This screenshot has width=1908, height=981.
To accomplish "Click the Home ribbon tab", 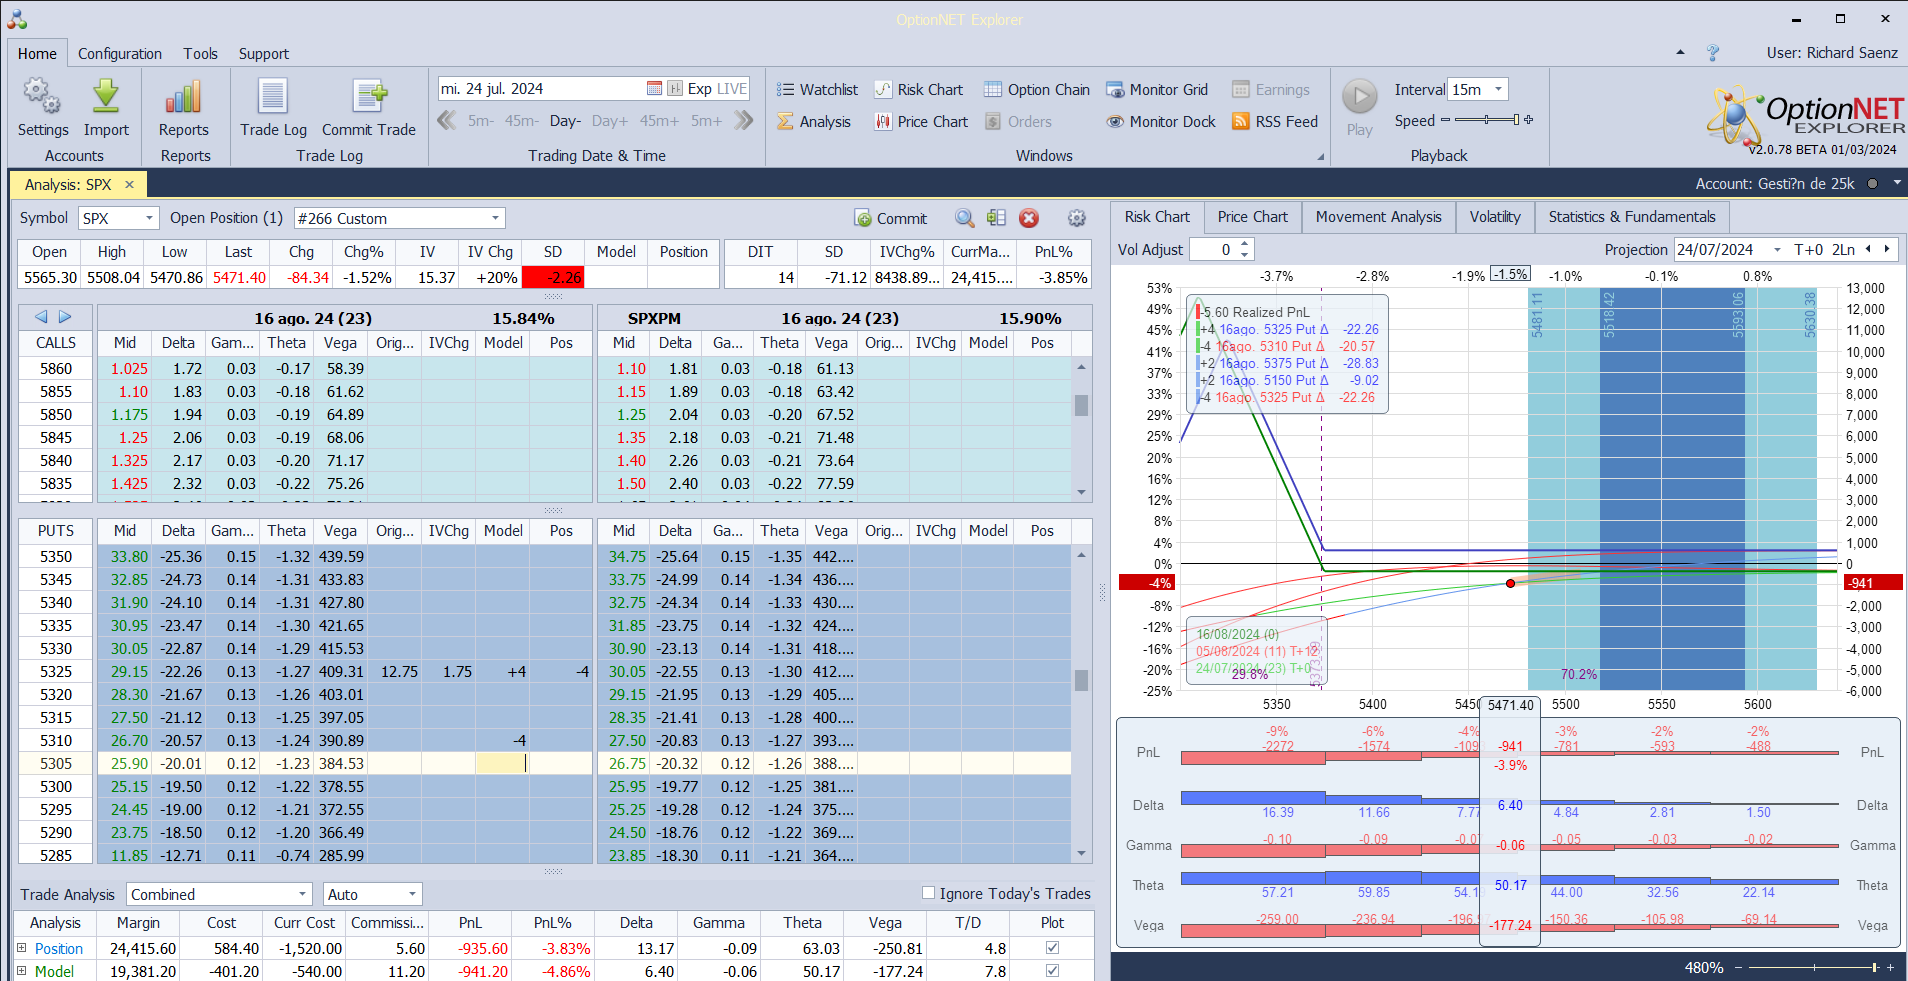I will click(37, 54).
